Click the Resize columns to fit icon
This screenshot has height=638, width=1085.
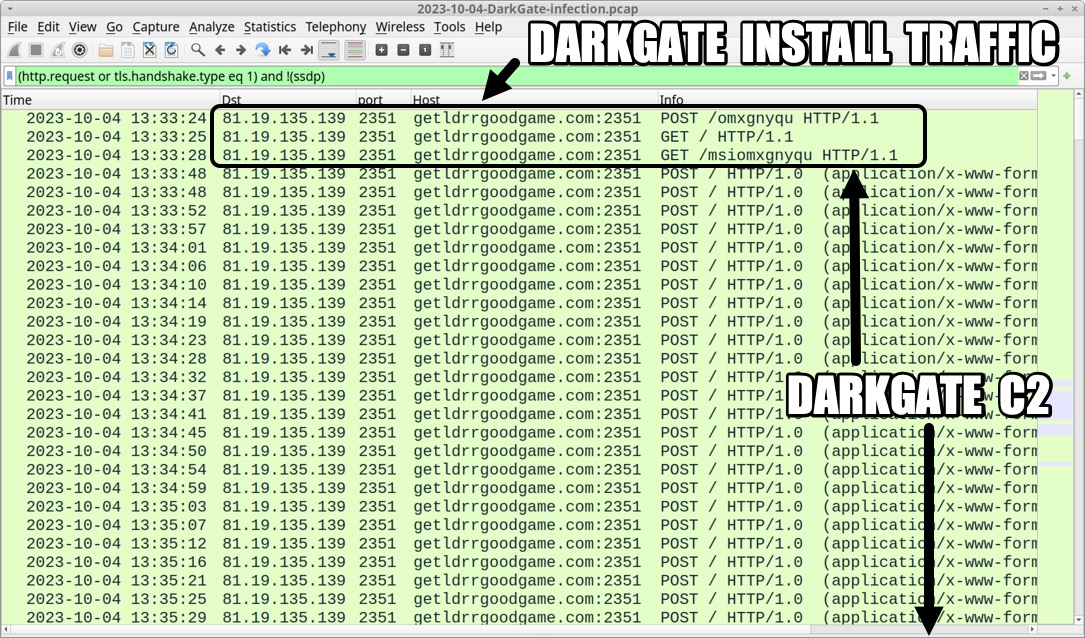coord(447,50)
